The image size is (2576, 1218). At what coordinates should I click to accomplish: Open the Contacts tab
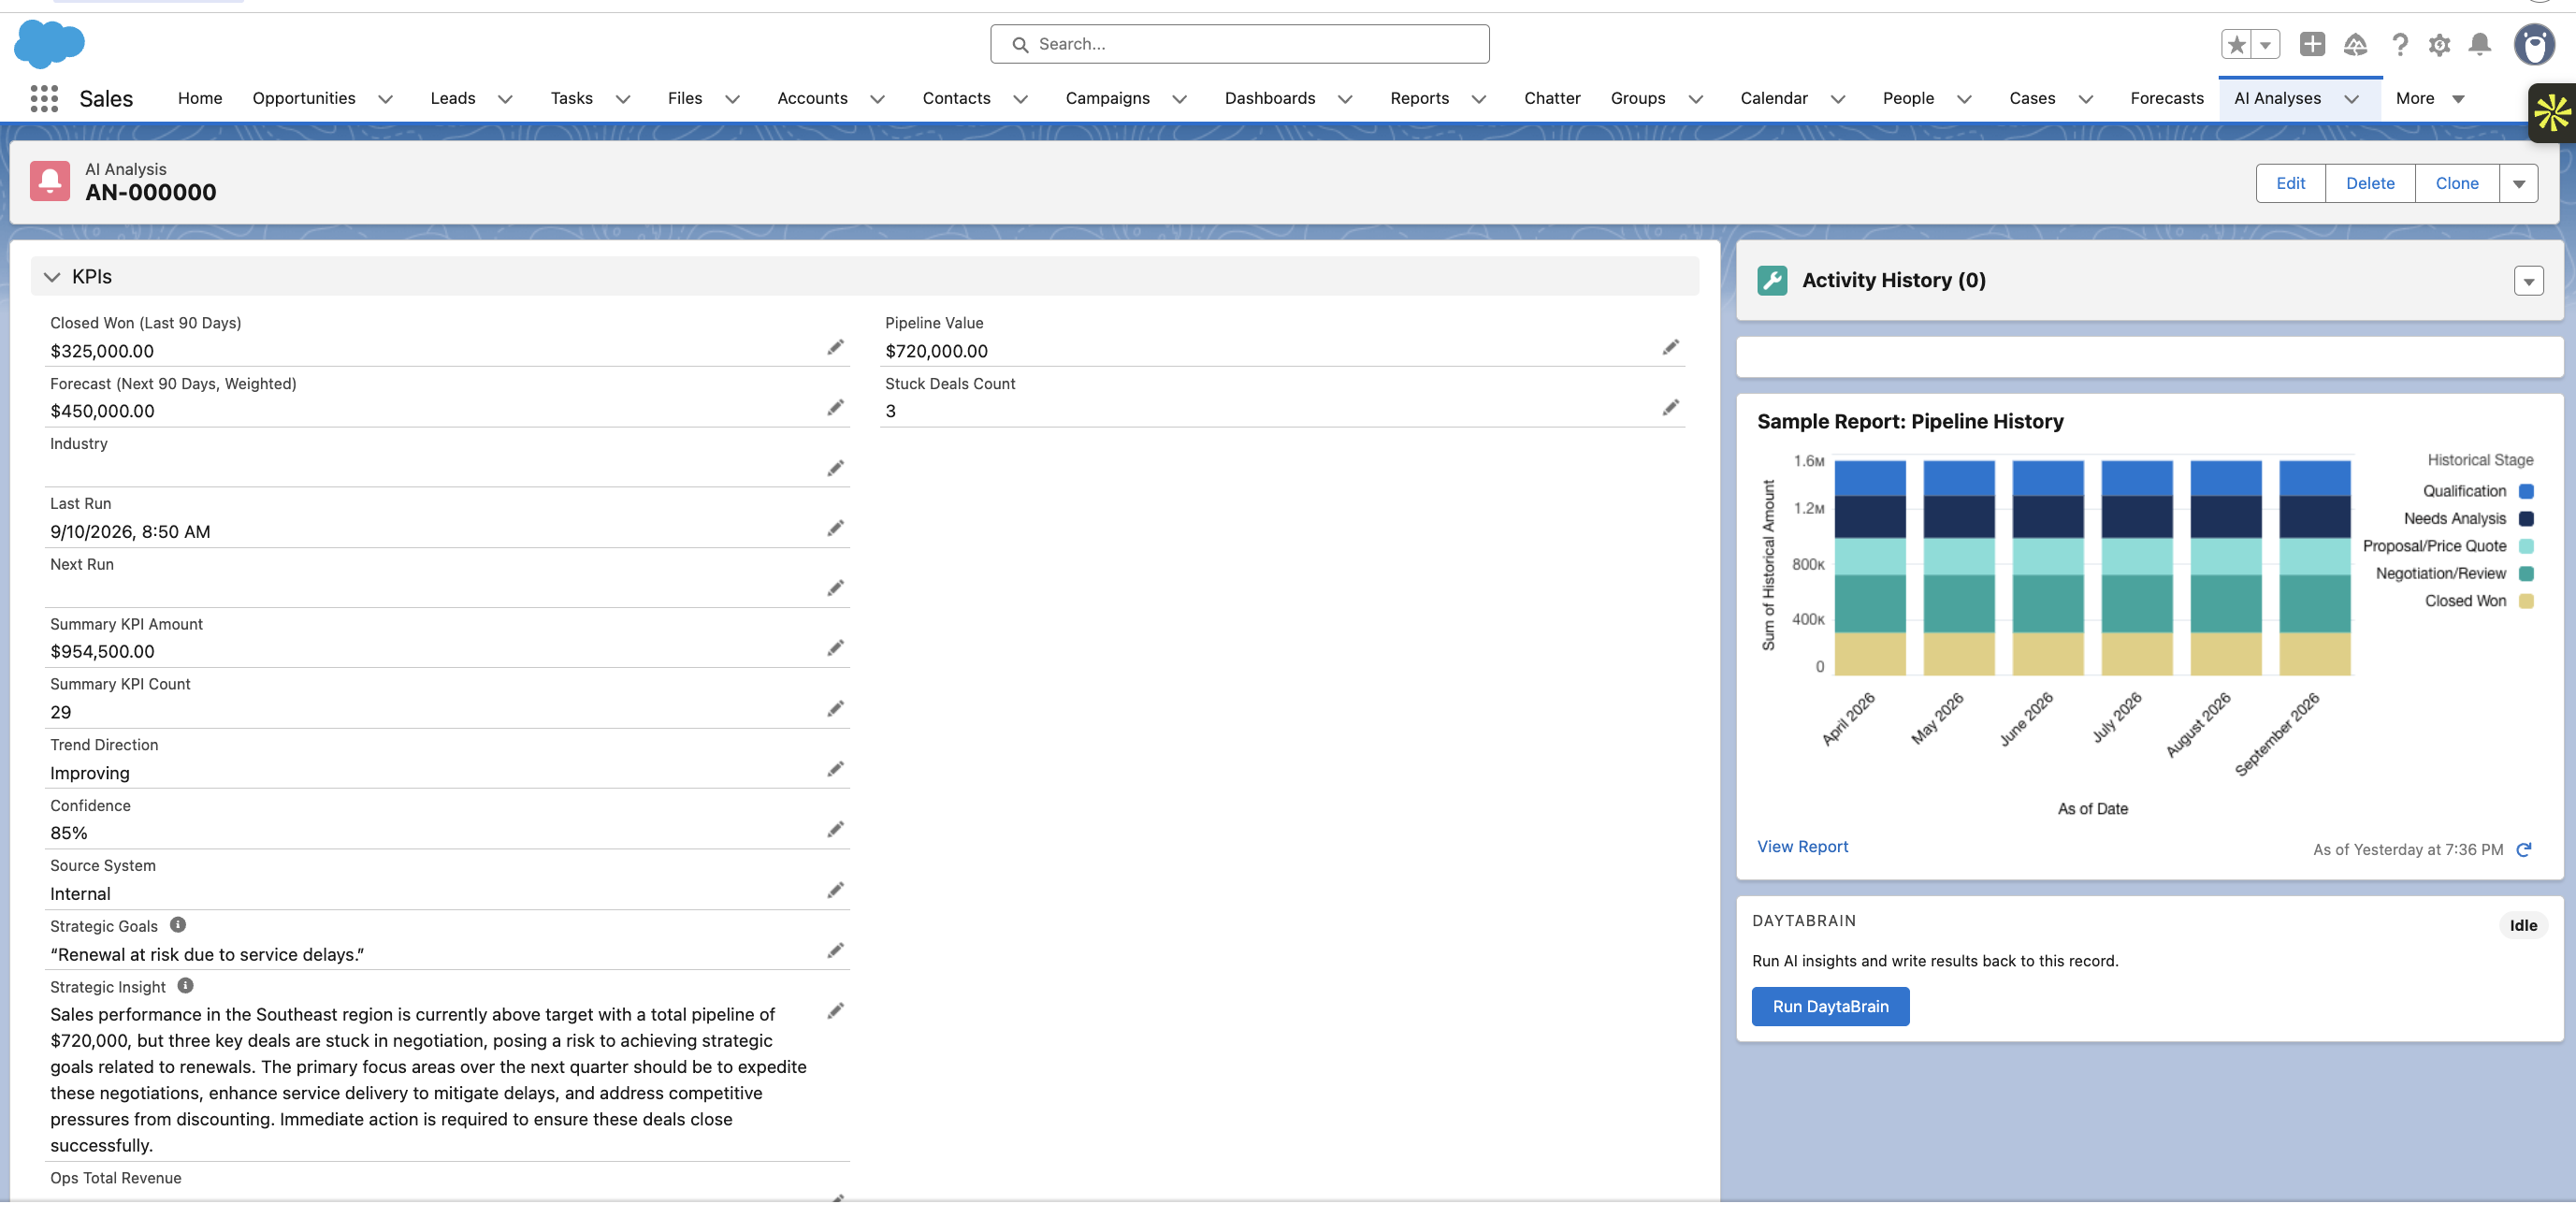point(956,98)
